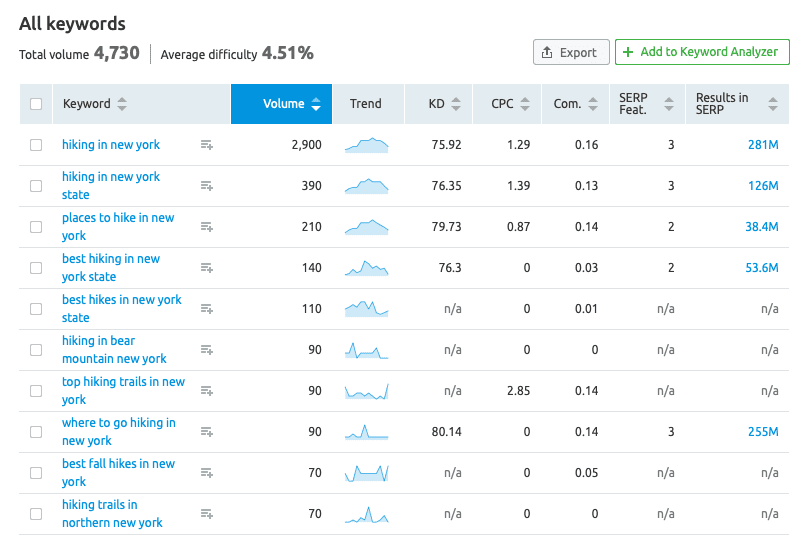This screenshot has width=808, height=539.
Task: Click add-to-list icon for 'hiking trails in northern new york'
Action: tap(207, 514)
